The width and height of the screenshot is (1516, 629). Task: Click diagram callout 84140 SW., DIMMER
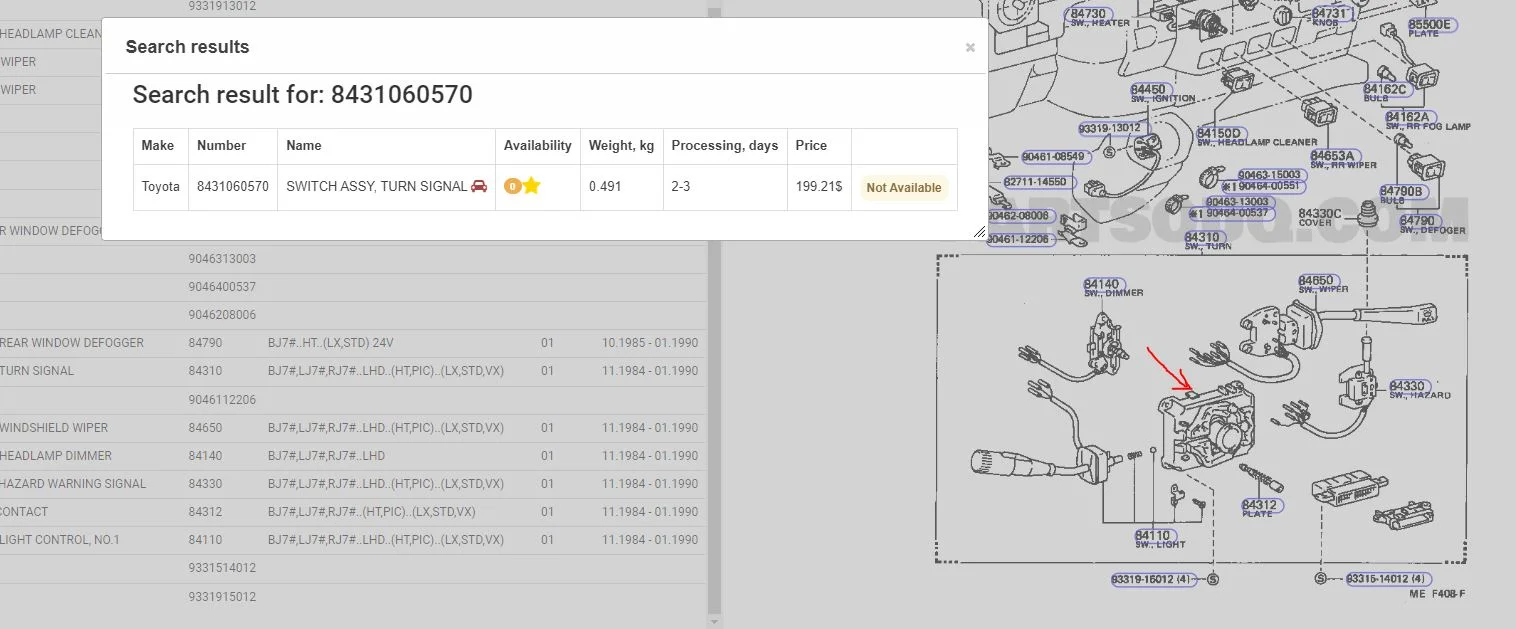1103,286
